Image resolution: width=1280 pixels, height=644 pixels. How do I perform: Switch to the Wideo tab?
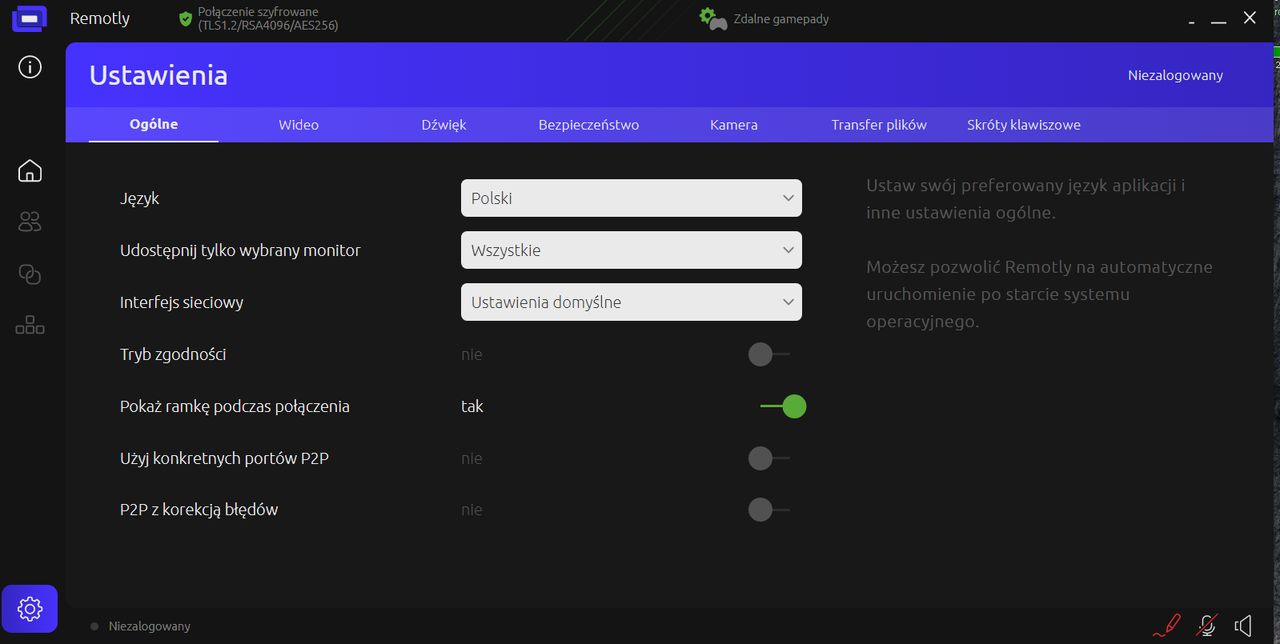coord(298,125)
